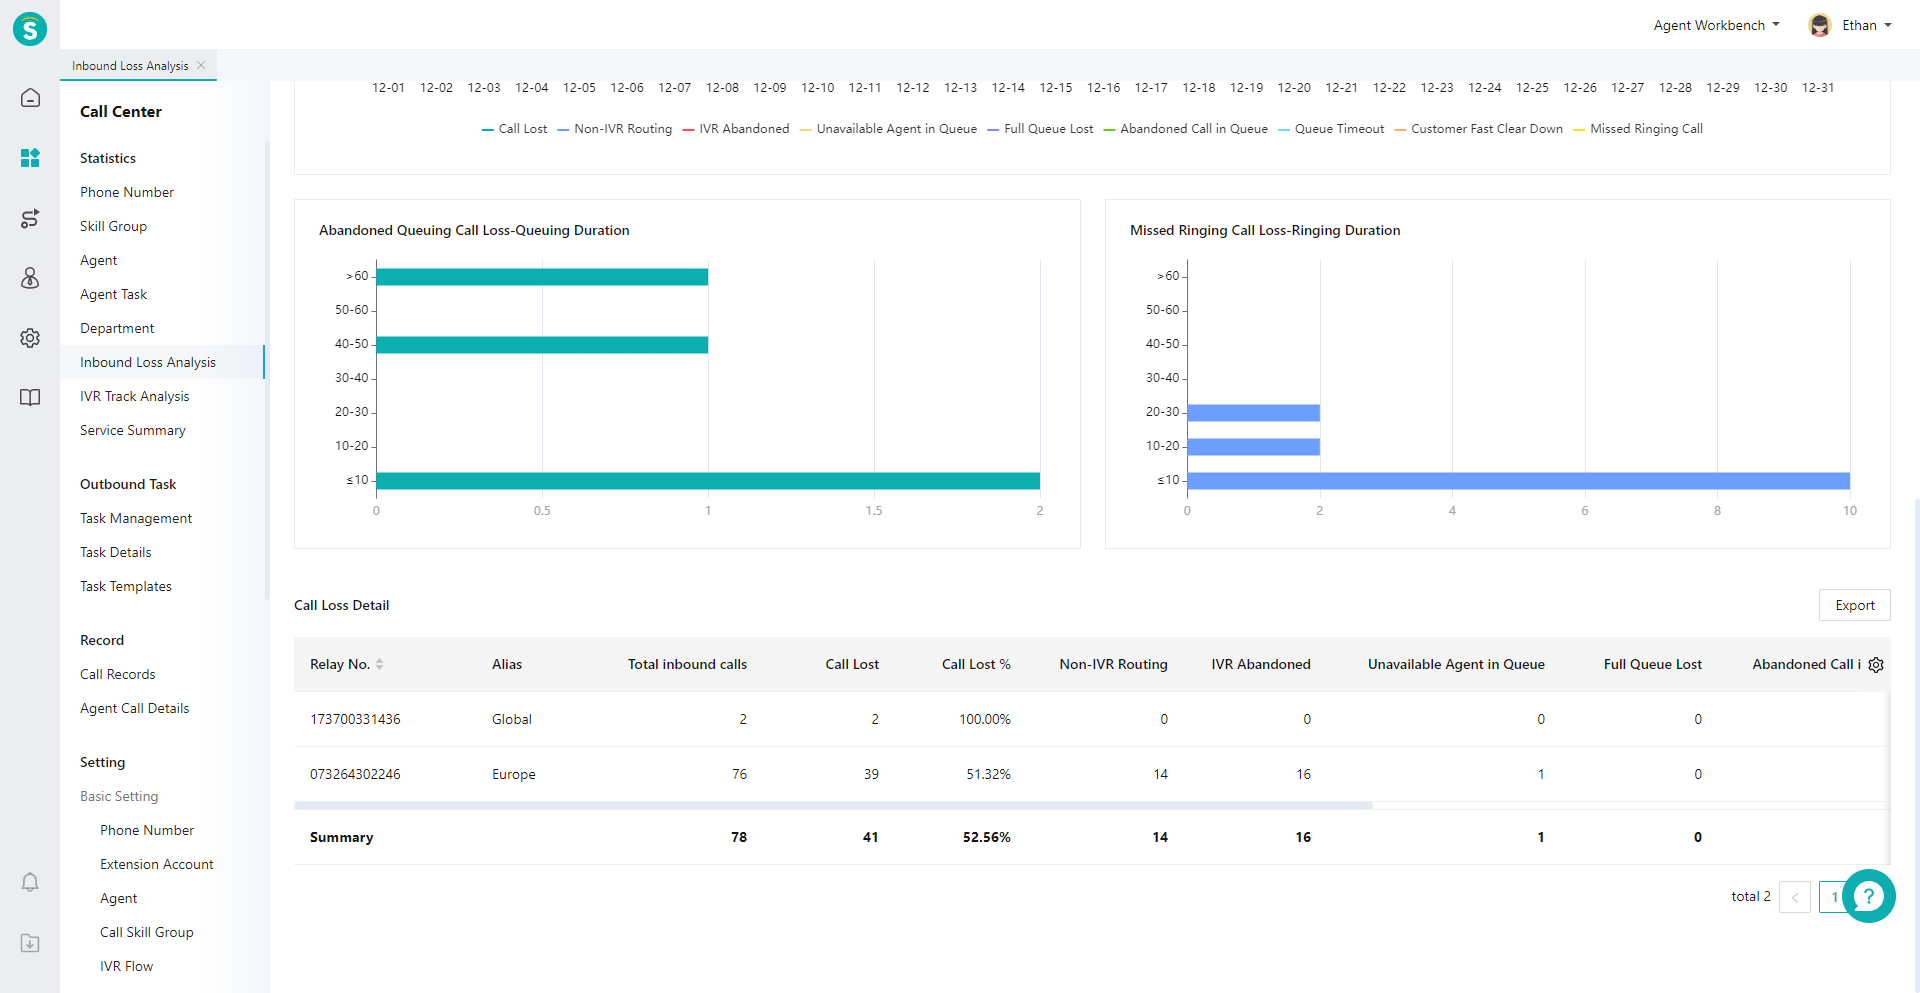Sort by Relay No. column arrows
Screen dimensions: 1920x993
[380, 664]
